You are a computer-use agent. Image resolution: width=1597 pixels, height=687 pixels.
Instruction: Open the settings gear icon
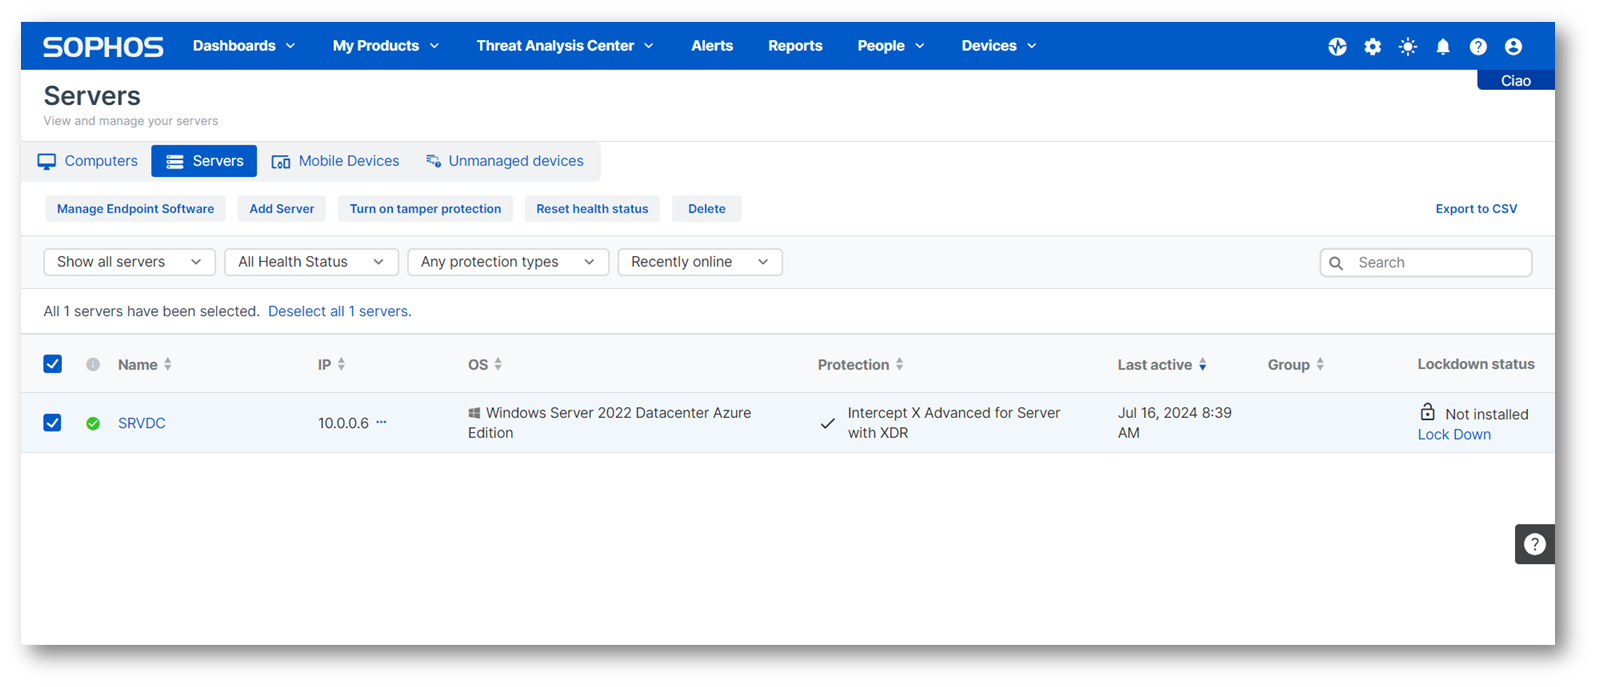pyautogui.click(x=1372, y=47)
